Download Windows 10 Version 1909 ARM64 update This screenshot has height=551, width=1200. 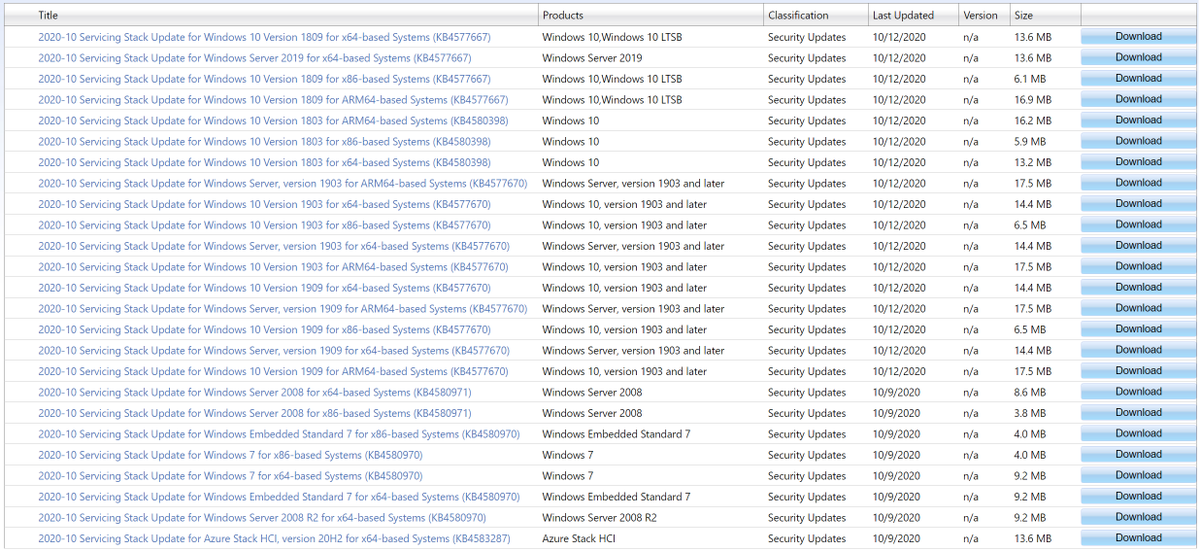1139,372
